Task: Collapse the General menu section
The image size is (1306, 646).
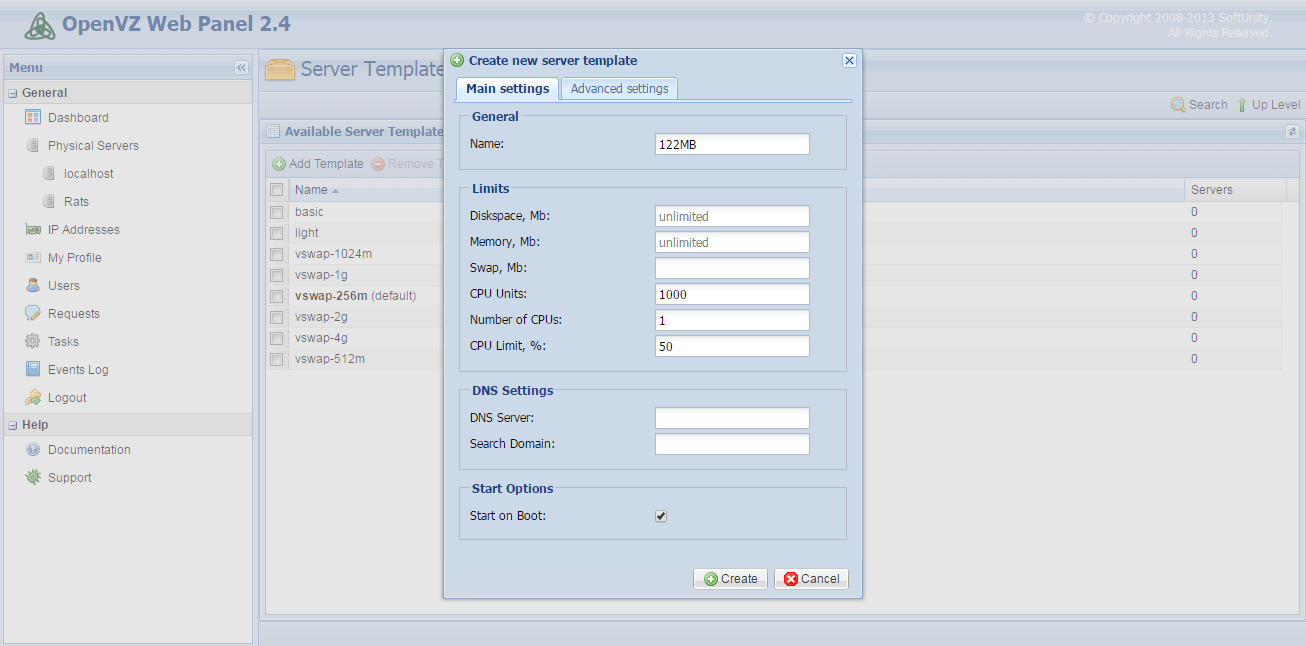Action: coord(13,93)
